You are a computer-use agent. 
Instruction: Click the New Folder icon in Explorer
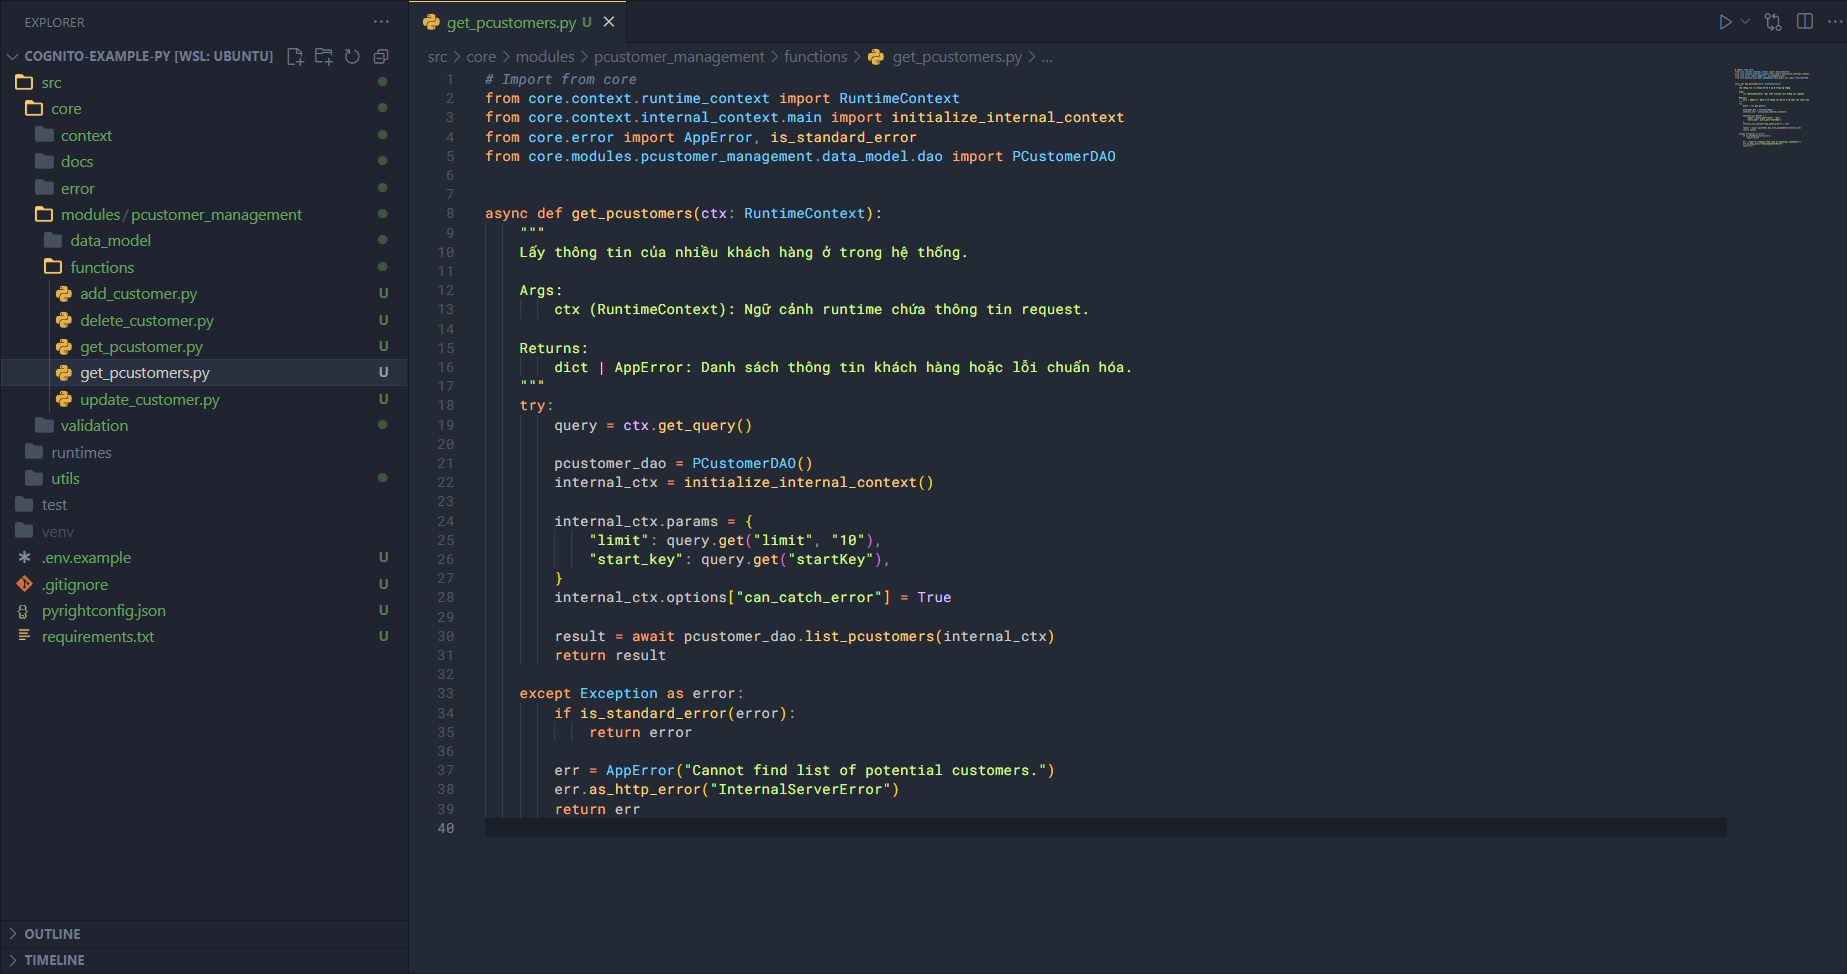pos(324,56)
